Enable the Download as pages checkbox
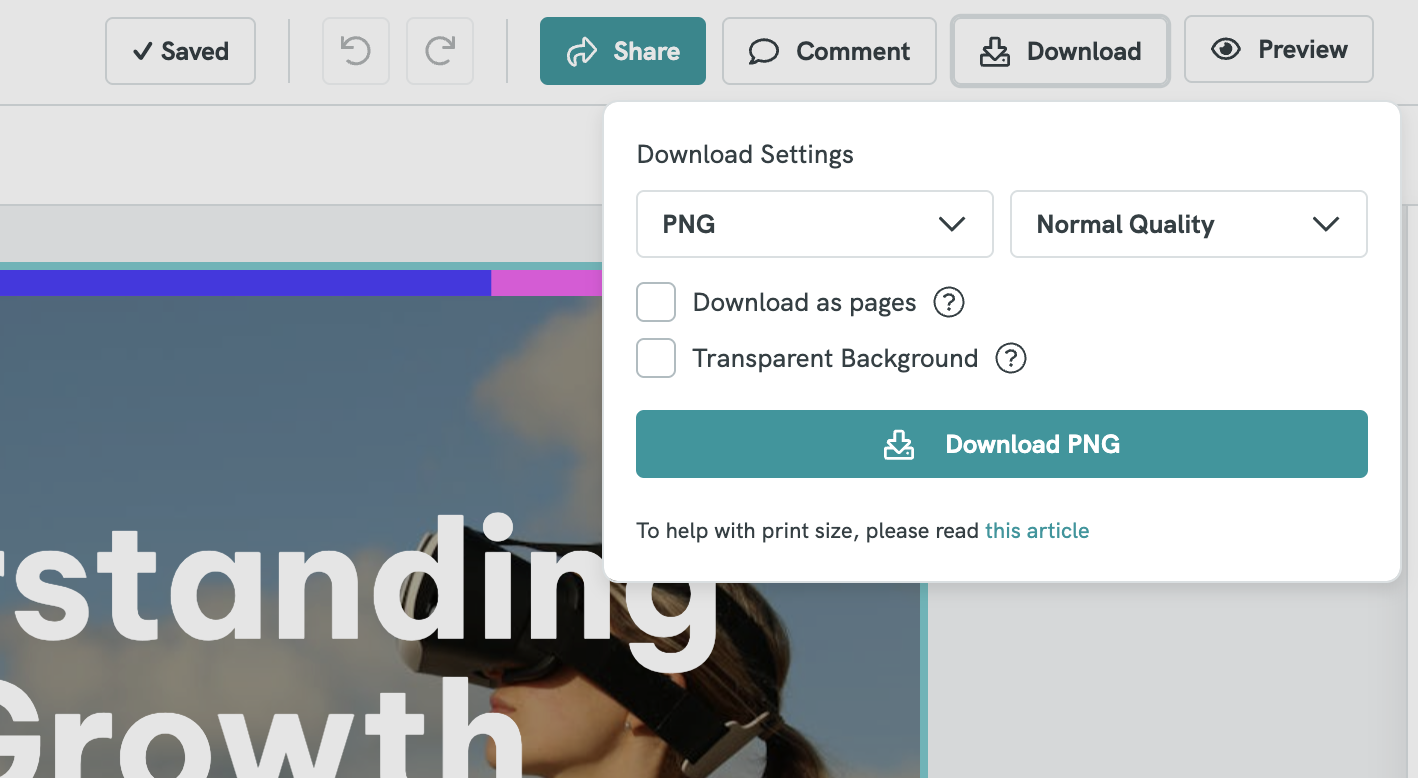Viewport: 1418px width, 778px height. pos(656,302)
